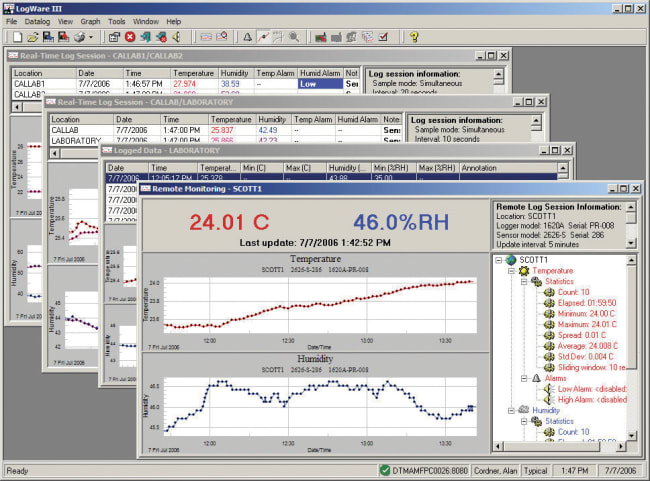Click the New document toolbar icon
The image size is (650, 481).
(19, 37)
